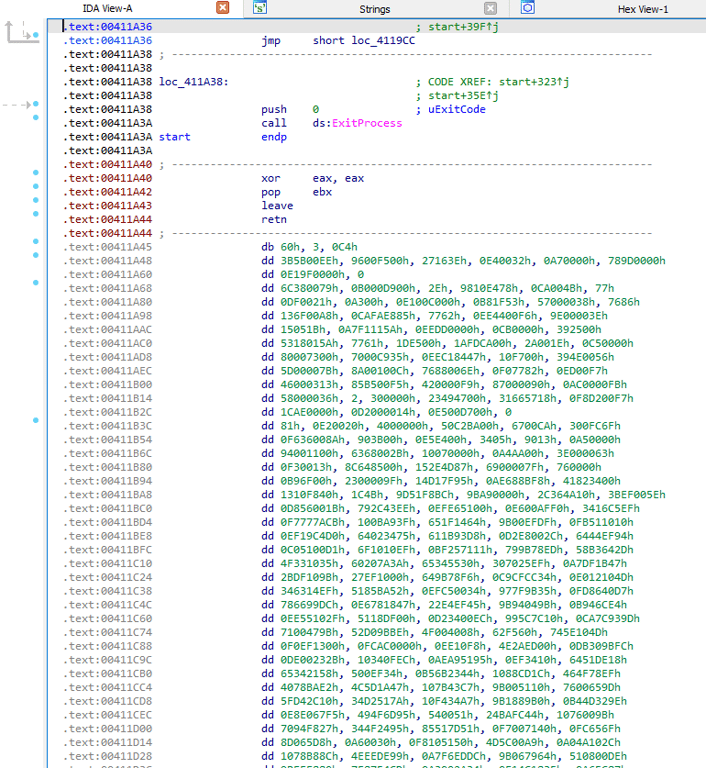Click the pop ebx line
This screenshot has width=706, height=768.
tap(296, 192)
